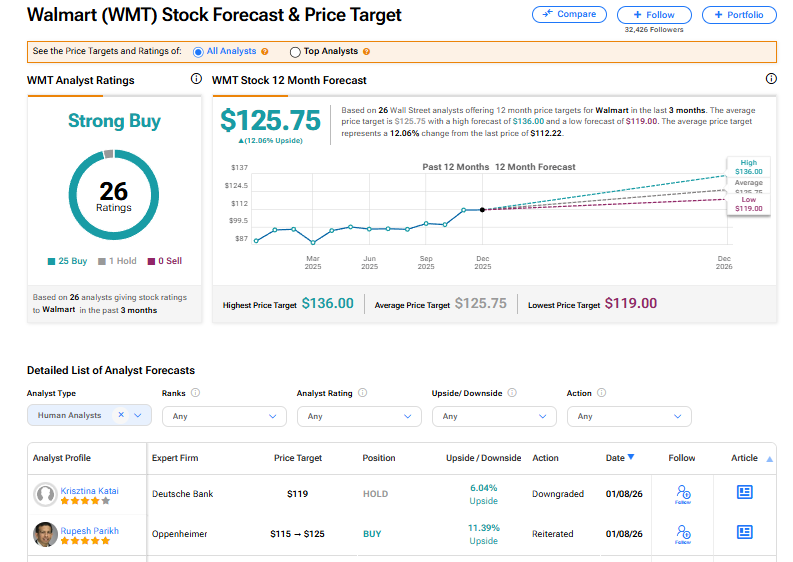Click the info icon next to Ranks

(195, 393)
